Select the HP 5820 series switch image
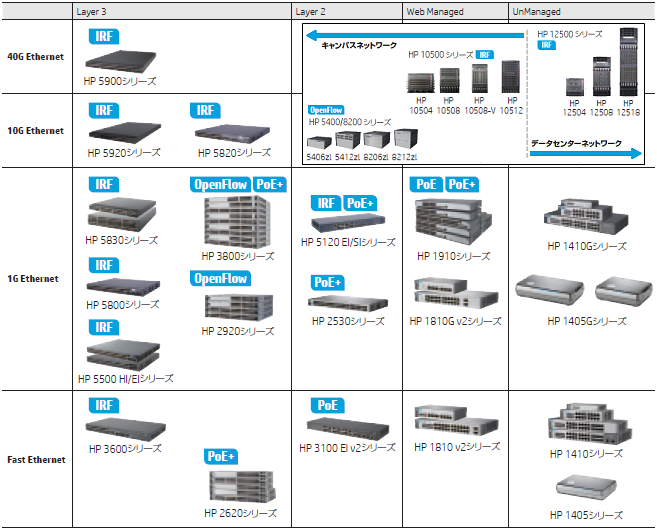Image resolution: width=657 pixels, height=531 pixels. click(233, 134)
